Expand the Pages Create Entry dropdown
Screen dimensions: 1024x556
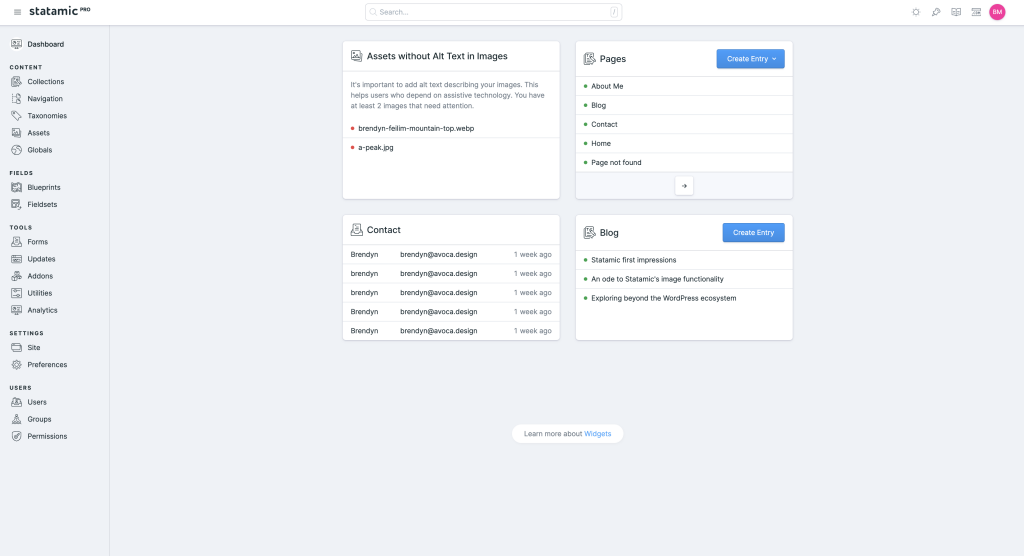[x=750, y=59]
